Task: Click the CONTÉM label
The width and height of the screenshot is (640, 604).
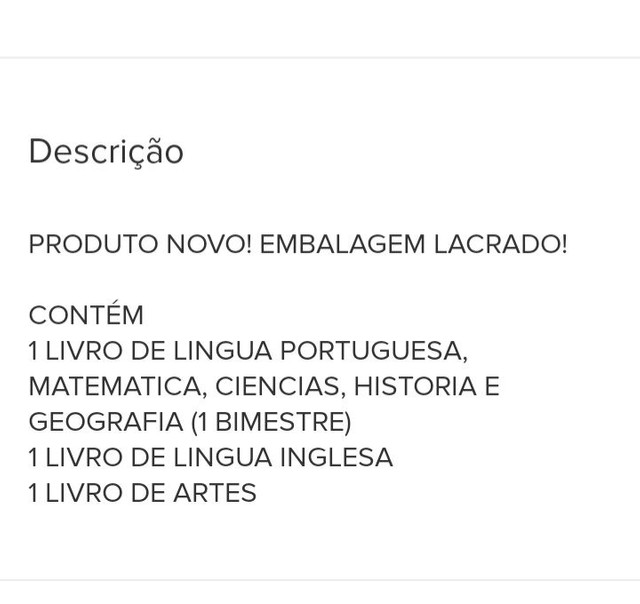Action: pos(86,313)
